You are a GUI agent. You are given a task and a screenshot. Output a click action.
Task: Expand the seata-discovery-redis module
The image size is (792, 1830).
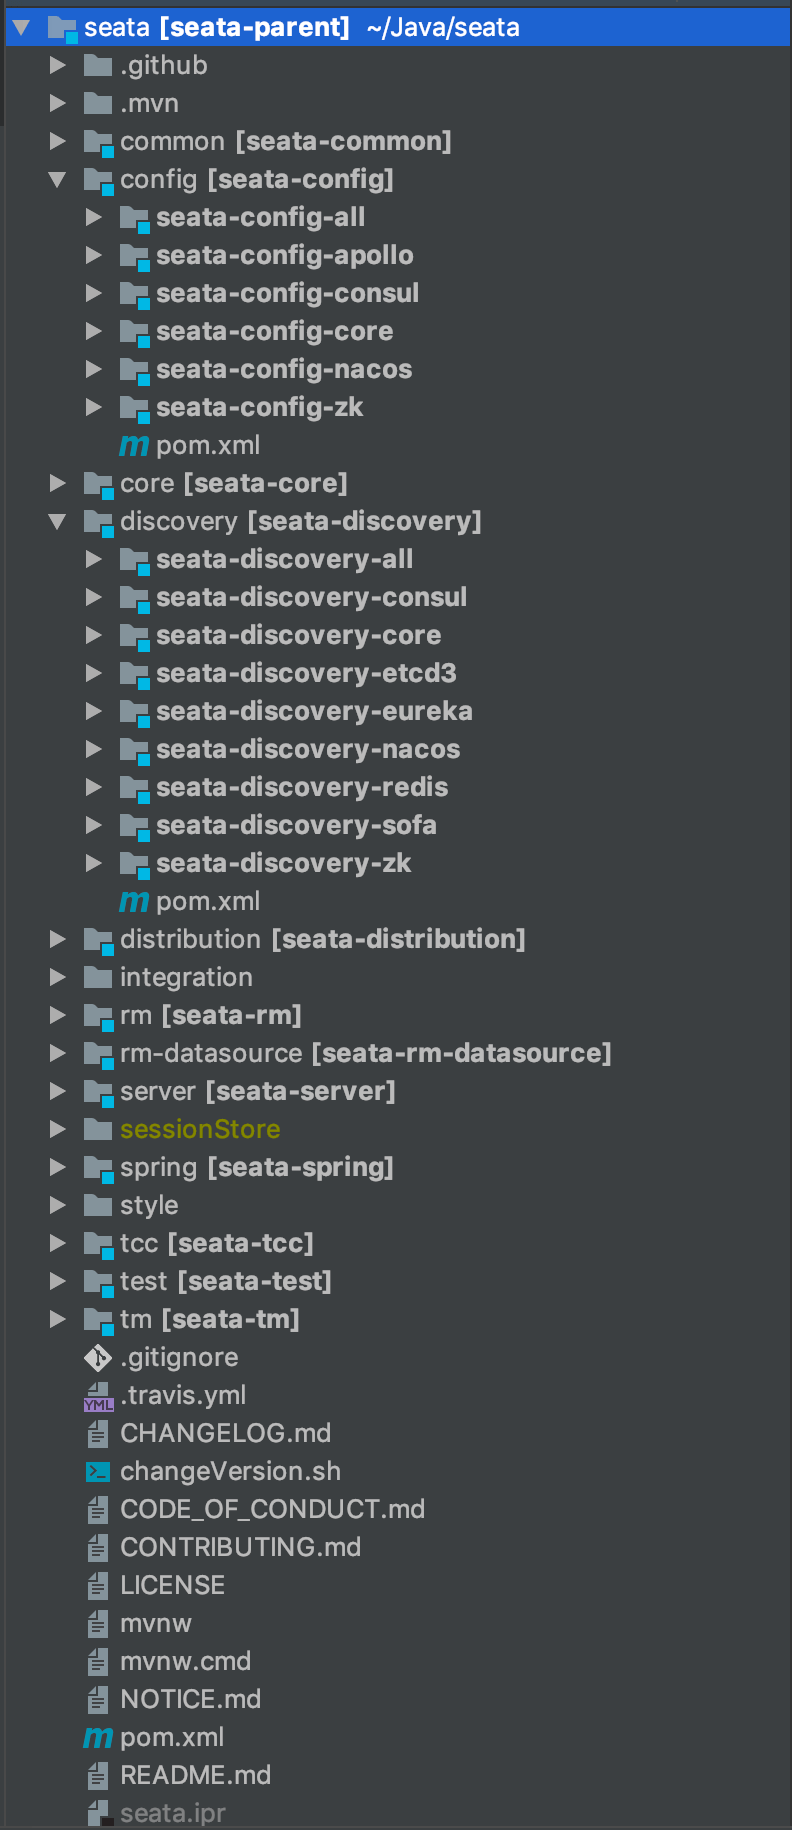coord(94,788)
